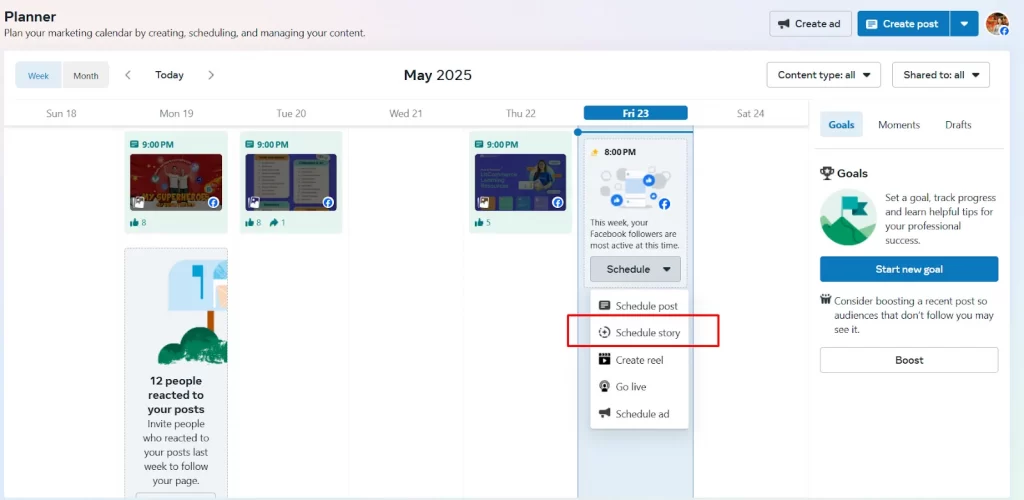
Task: Choose Create reel from menu
Action: 639,360
